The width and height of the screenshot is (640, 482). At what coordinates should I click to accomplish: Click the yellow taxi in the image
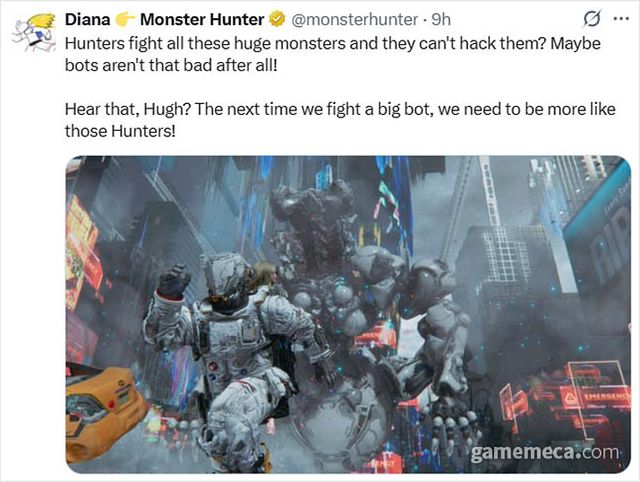[x=104, y=410]
